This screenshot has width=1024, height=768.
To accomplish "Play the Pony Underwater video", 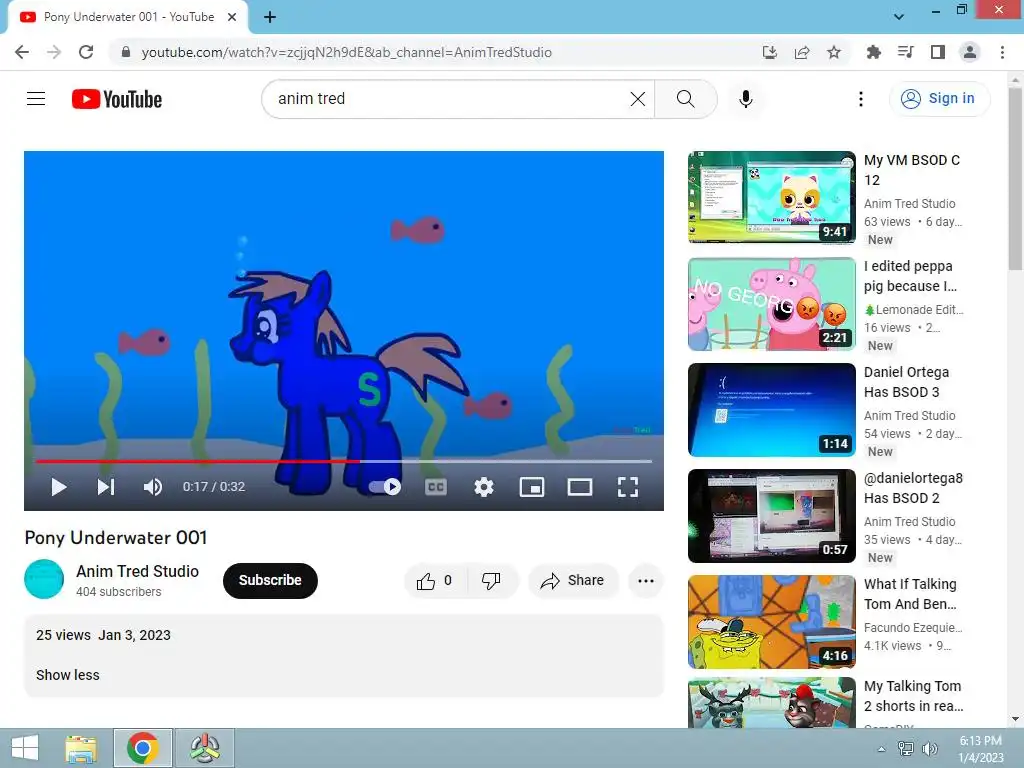I will [59, 487].
